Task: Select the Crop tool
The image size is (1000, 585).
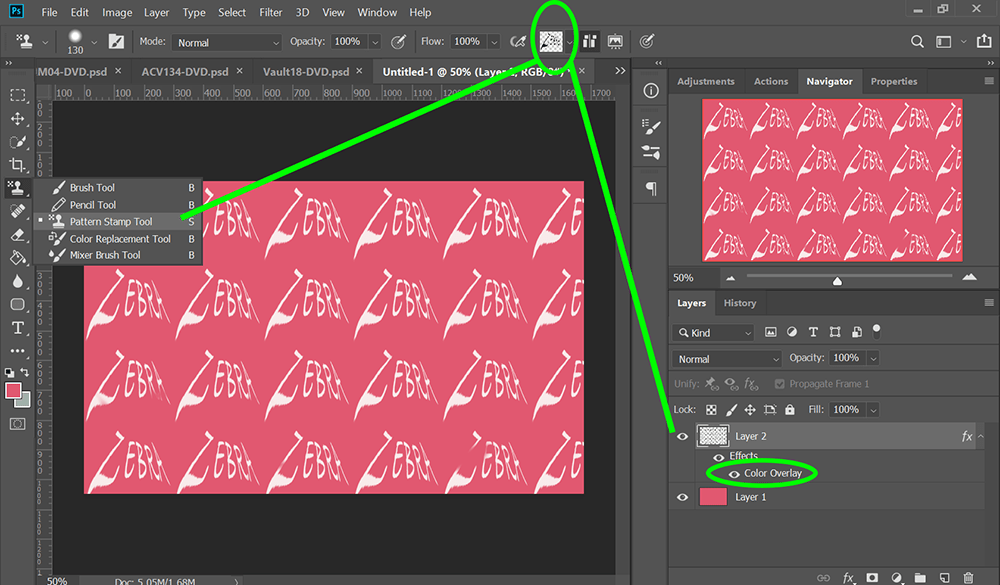Action: tap(17, 164)
